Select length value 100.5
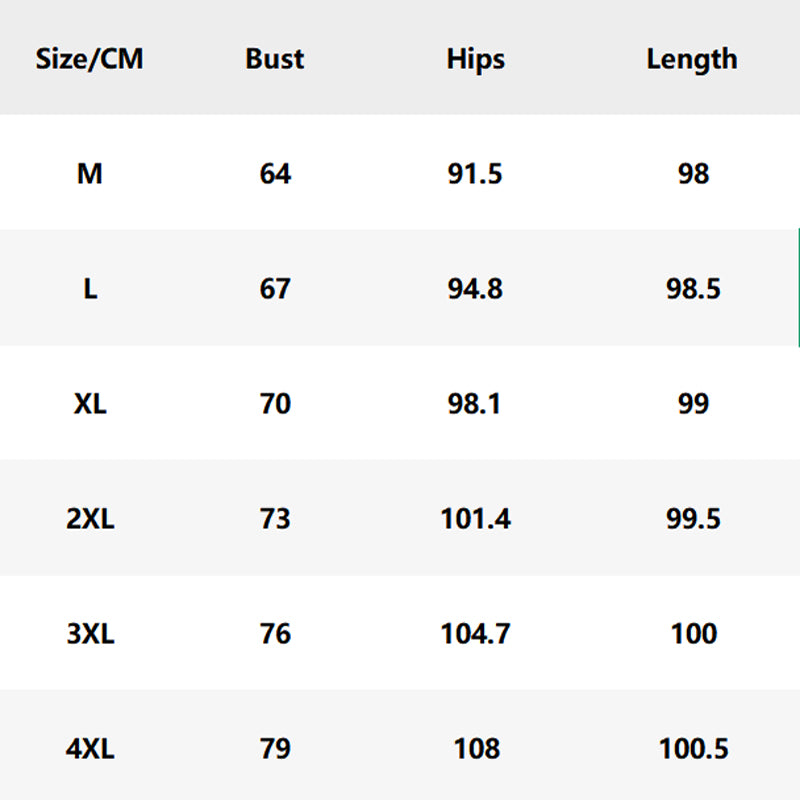 tap(693, 749)
